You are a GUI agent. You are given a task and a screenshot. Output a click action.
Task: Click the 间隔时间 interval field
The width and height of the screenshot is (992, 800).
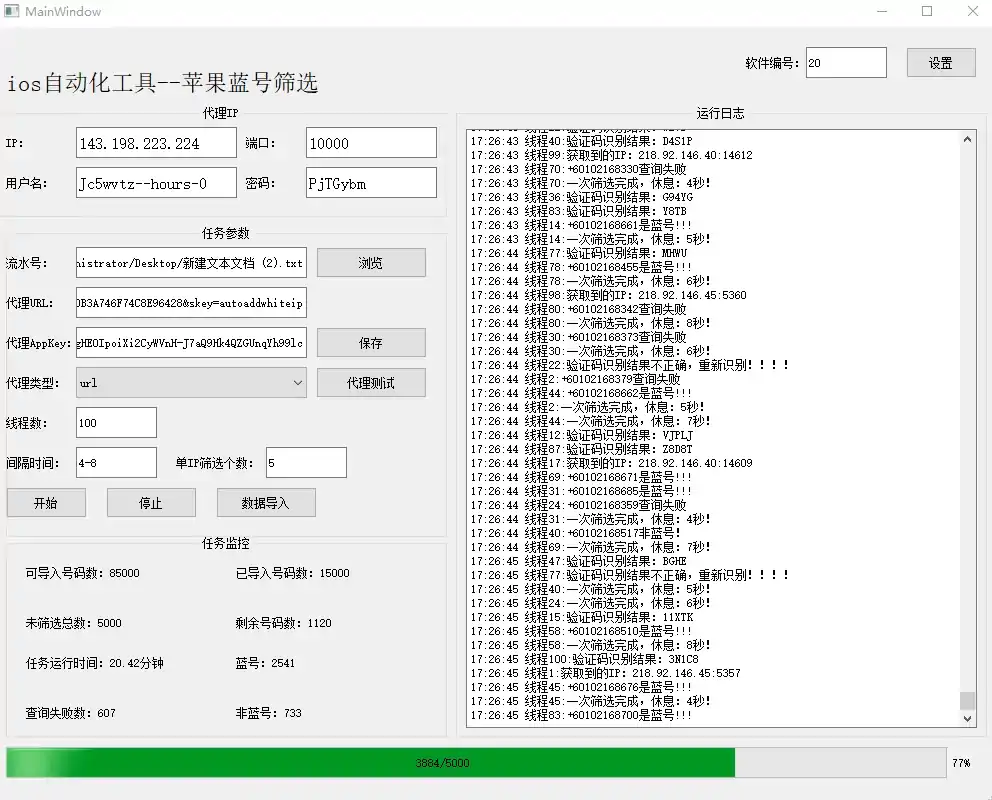coord(116,463)
